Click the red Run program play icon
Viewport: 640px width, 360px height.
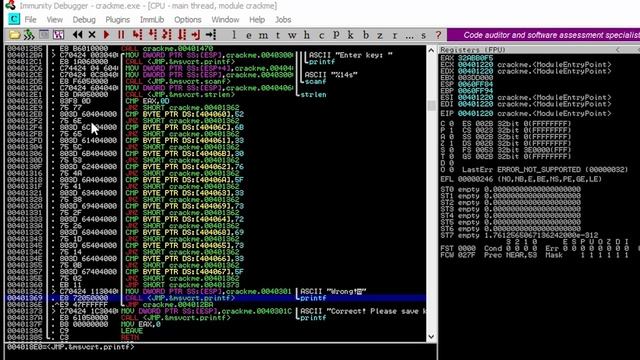tap(107, 35)
